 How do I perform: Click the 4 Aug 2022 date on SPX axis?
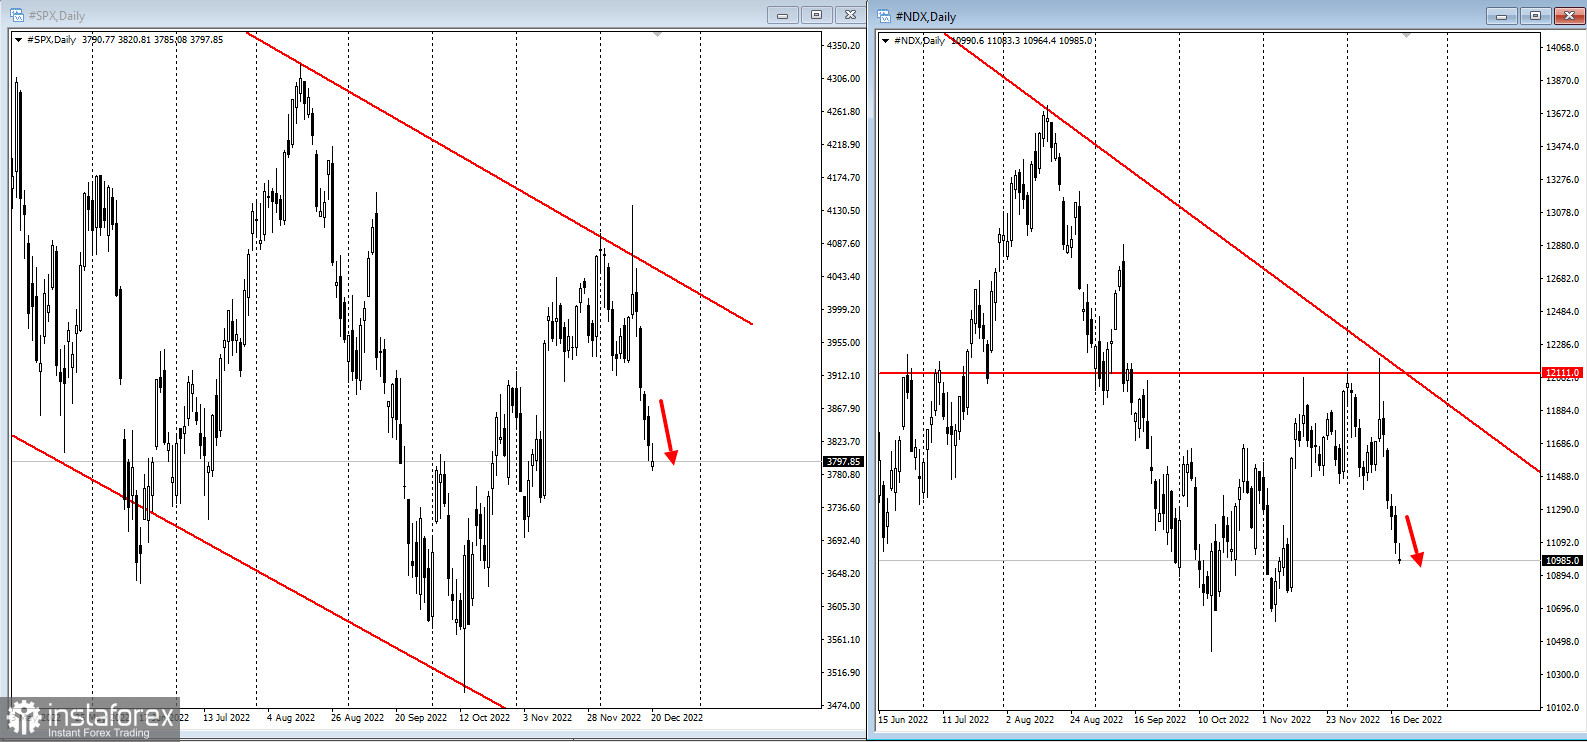click(291, 718)
